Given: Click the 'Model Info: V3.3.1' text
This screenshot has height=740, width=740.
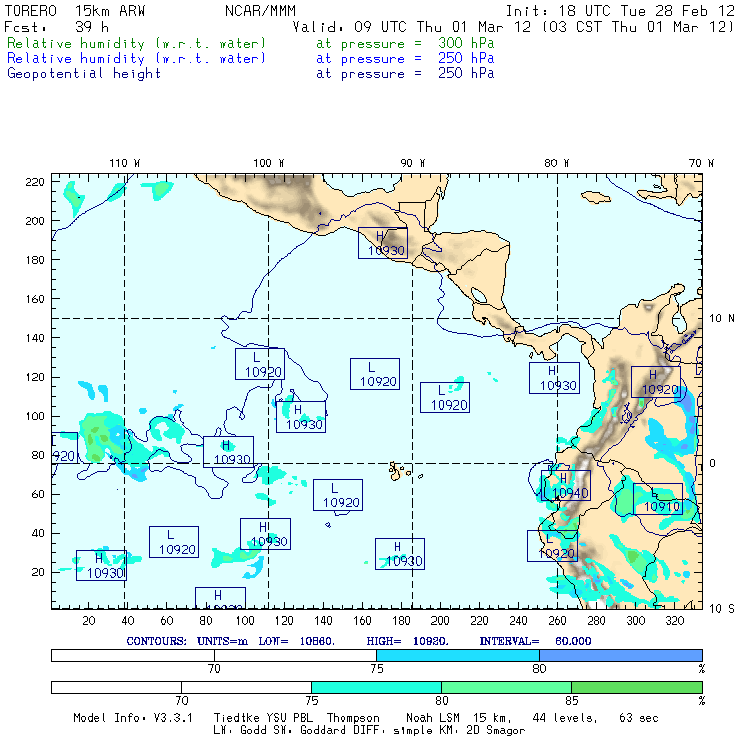Looking at the screenshot, I should pos(133,718).
